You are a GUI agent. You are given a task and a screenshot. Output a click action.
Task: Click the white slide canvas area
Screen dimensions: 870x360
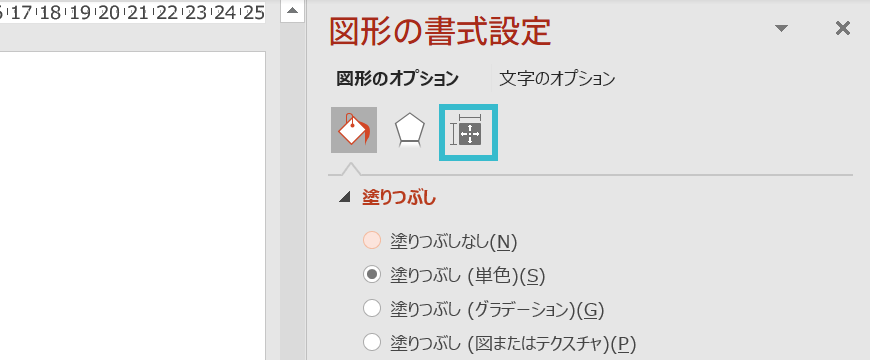133,206
